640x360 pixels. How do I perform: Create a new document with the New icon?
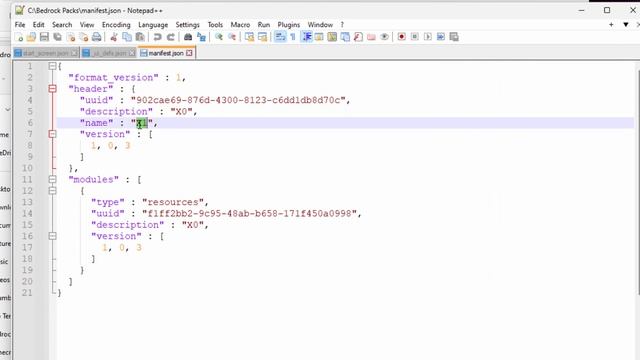(19, 37)
